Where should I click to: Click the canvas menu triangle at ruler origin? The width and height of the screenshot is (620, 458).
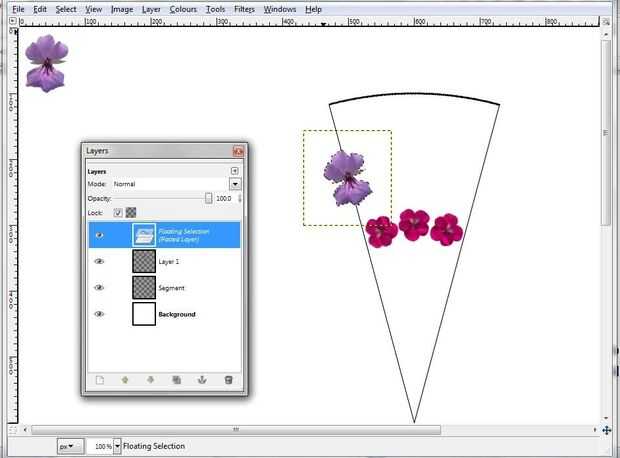pyautogui.click(x=12, y=21)
